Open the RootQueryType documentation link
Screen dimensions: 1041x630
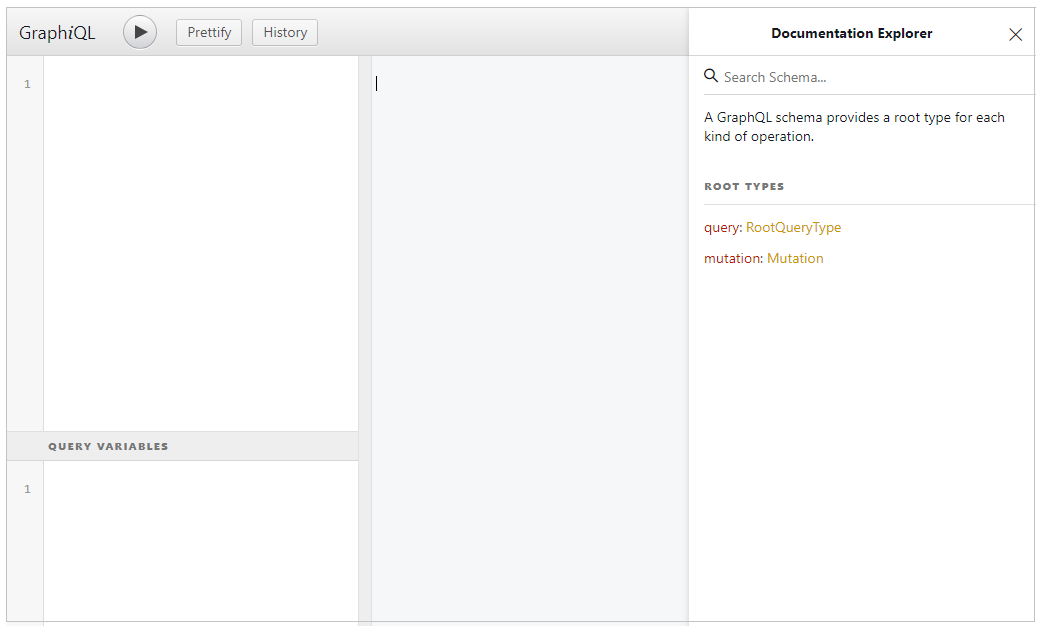tap(793, 227)
